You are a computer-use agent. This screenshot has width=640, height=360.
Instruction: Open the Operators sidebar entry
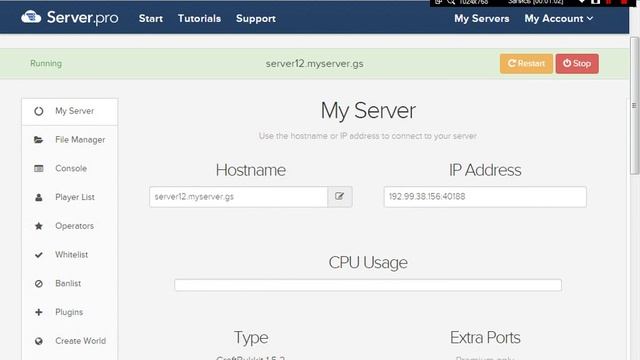point(70,226)
